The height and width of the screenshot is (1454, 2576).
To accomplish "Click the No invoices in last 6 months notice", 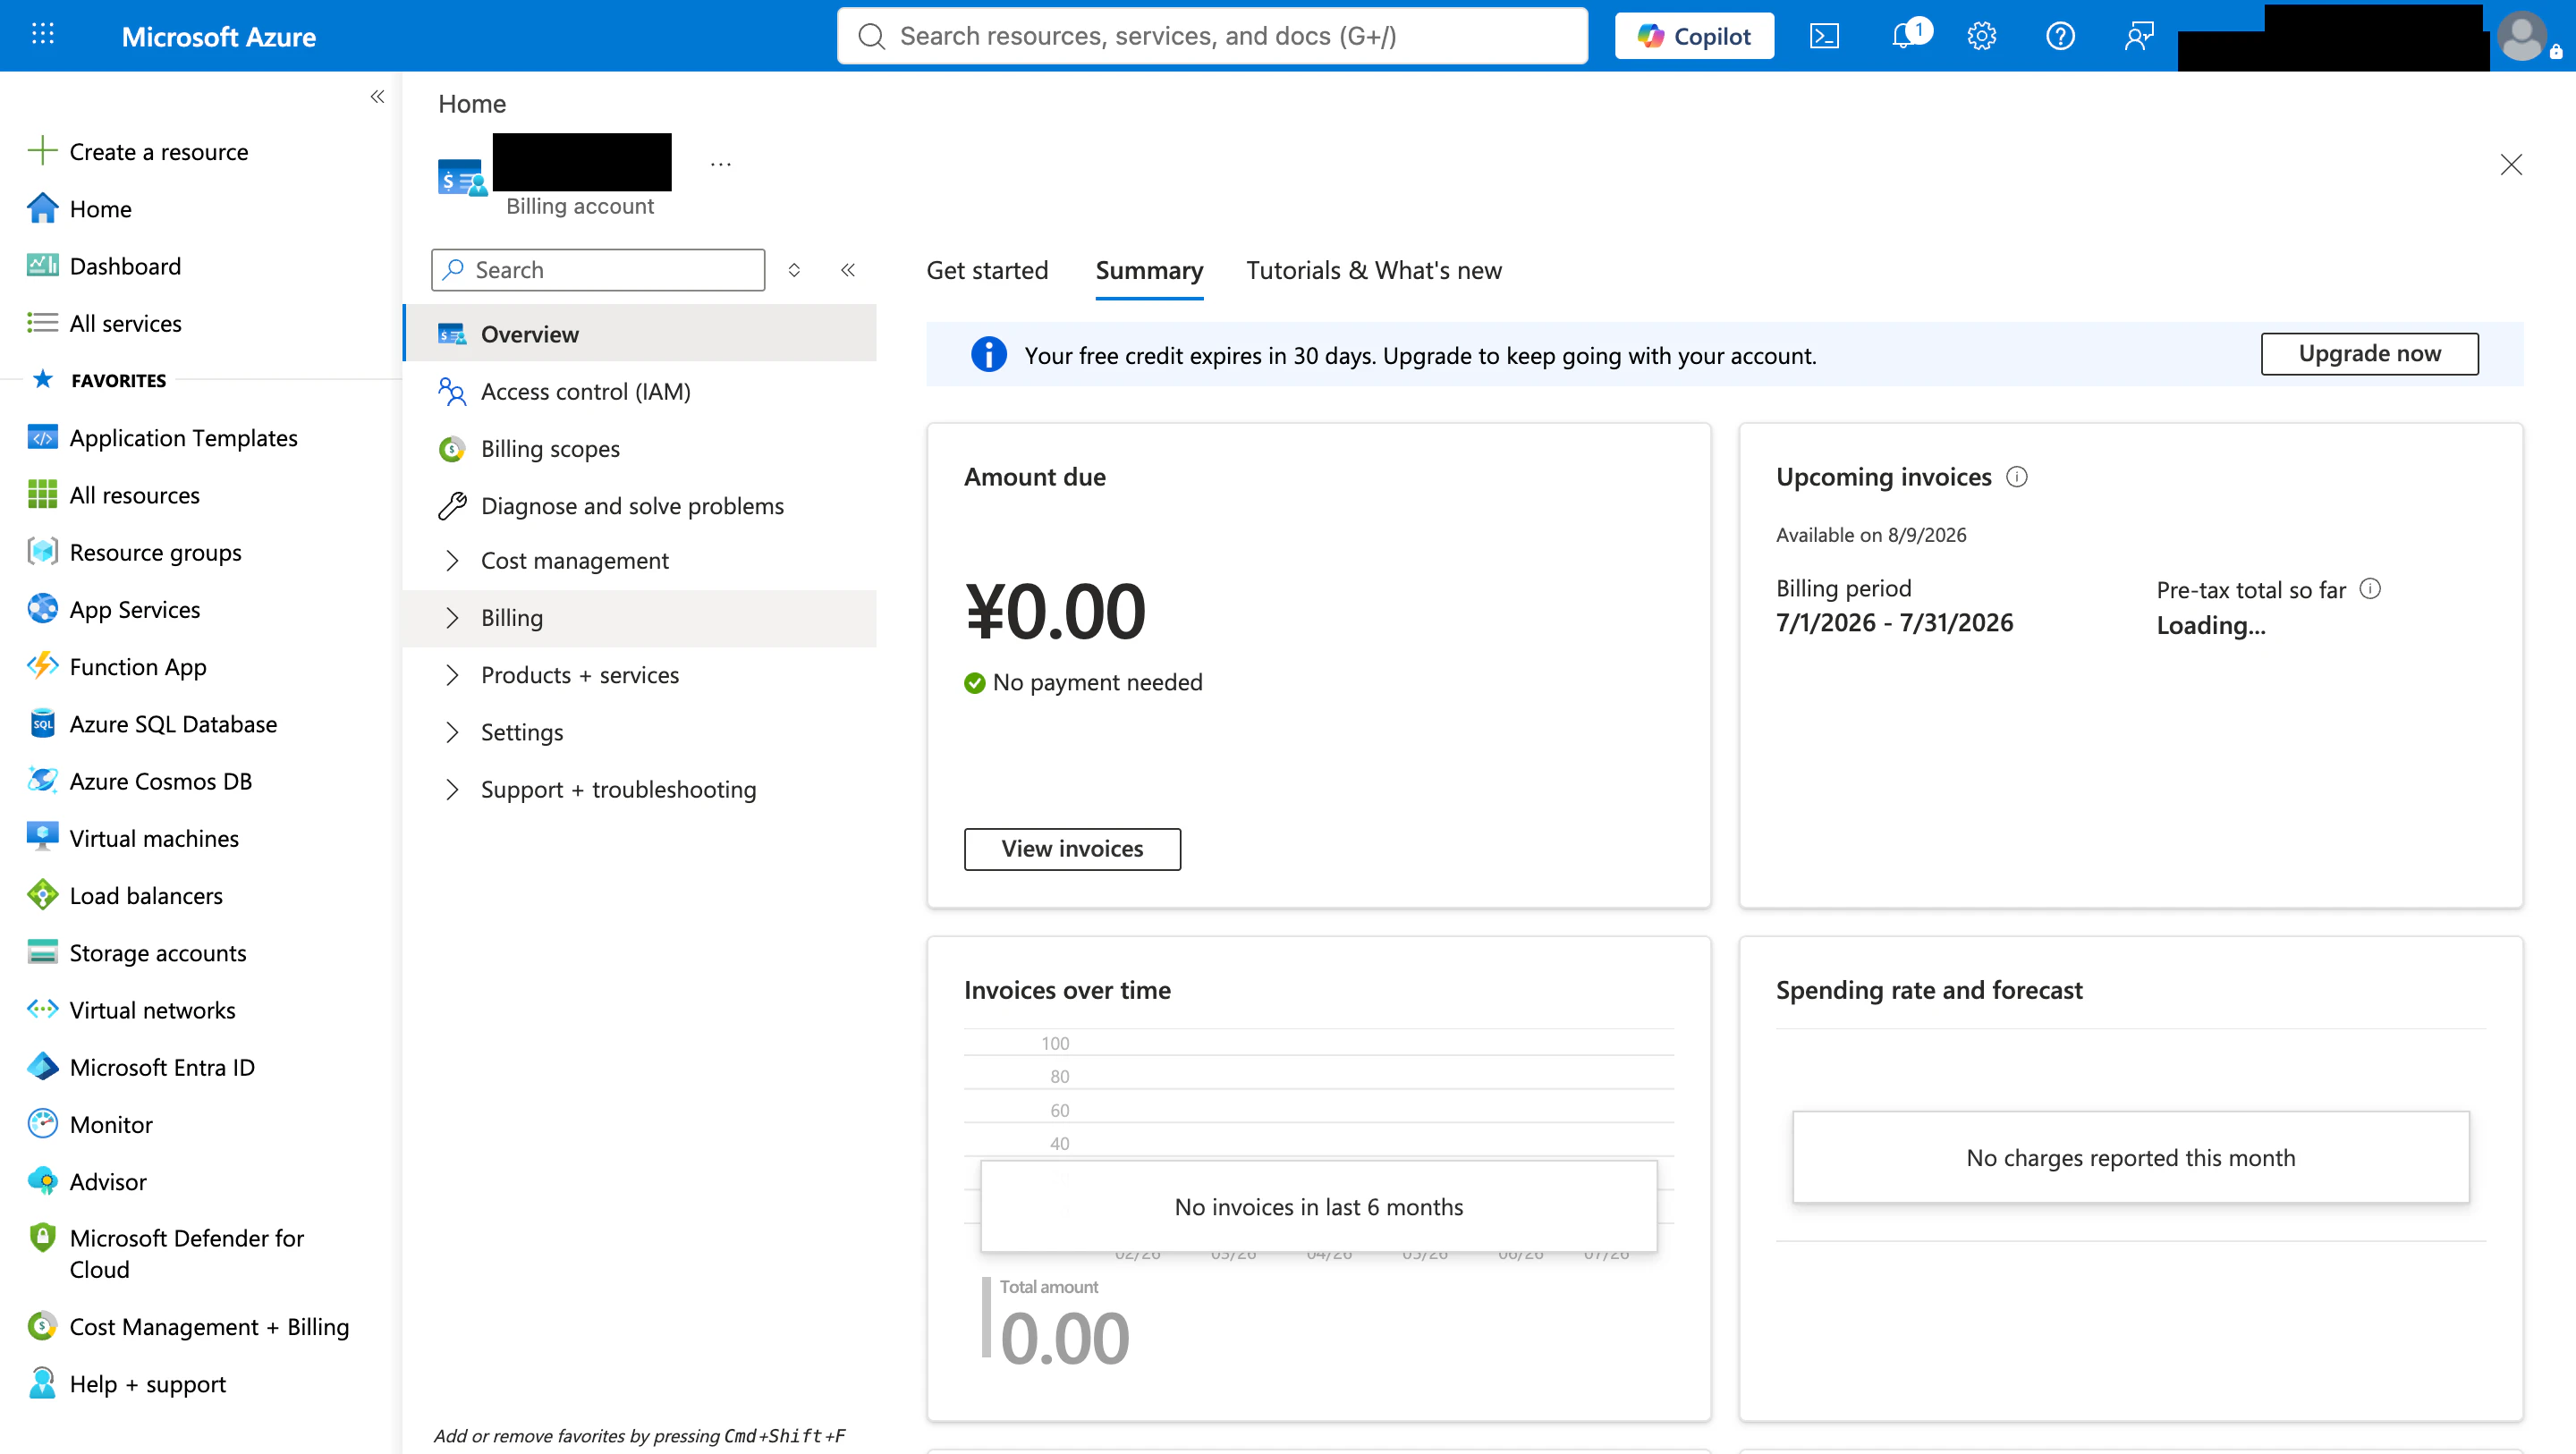I will click(1318, 1206).
